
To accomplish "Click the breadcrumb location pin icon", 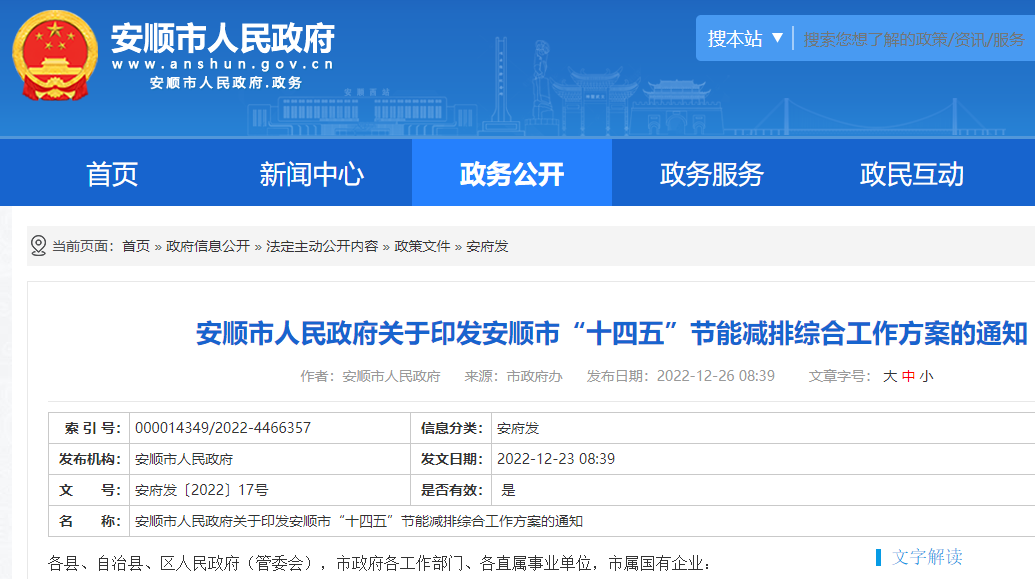I will point(37,243).
